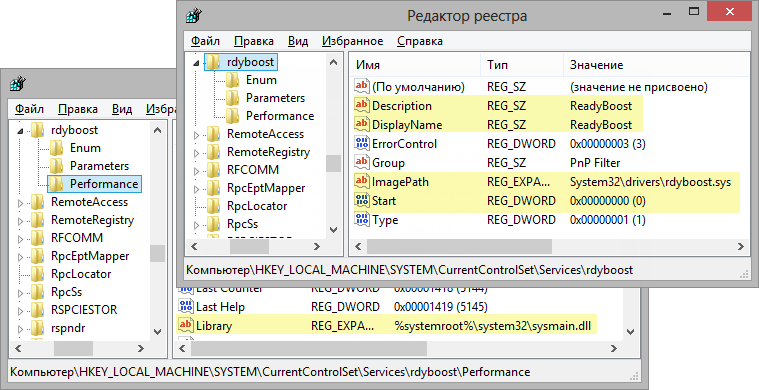
Task: Click the Library string icon in back window
Action: coord(186,325)
